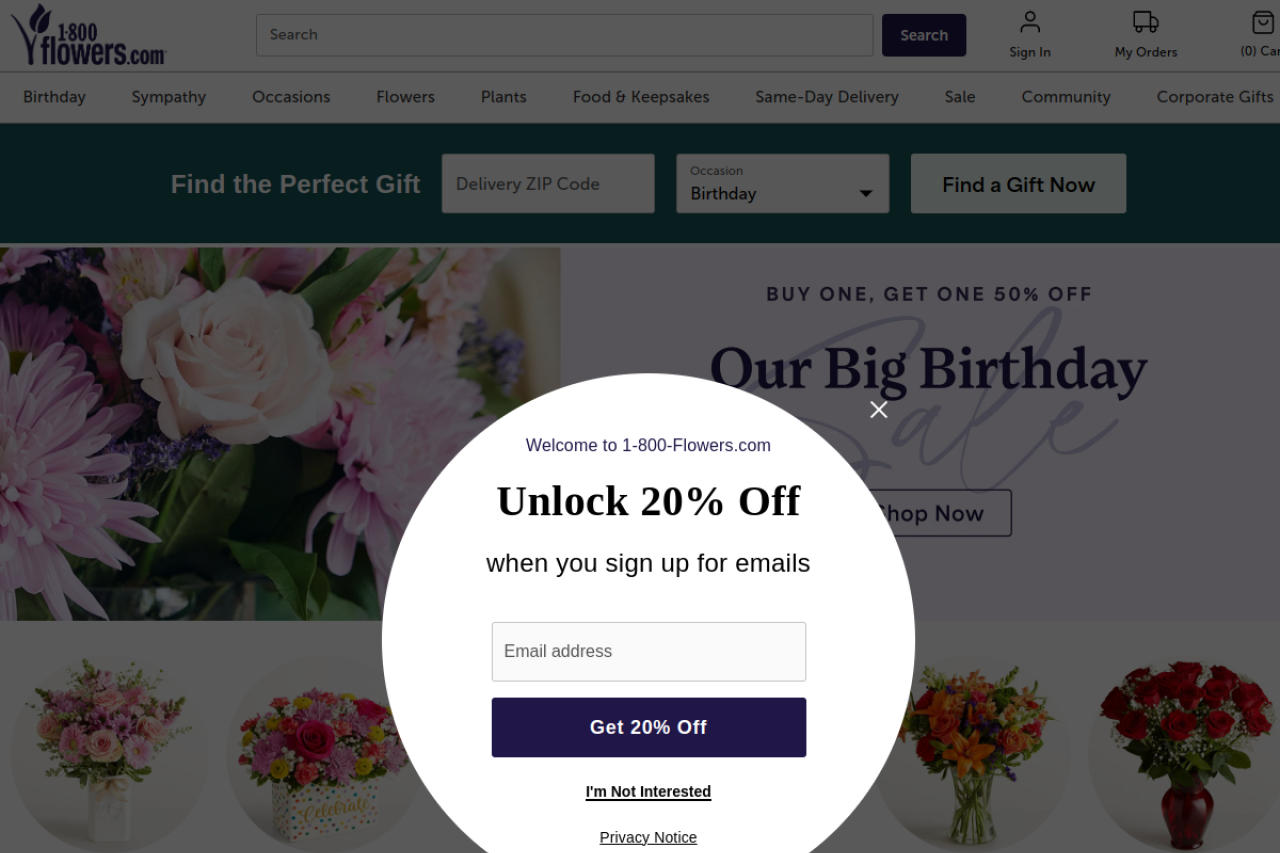Click the I'm Not Interested link

(648, 792)
